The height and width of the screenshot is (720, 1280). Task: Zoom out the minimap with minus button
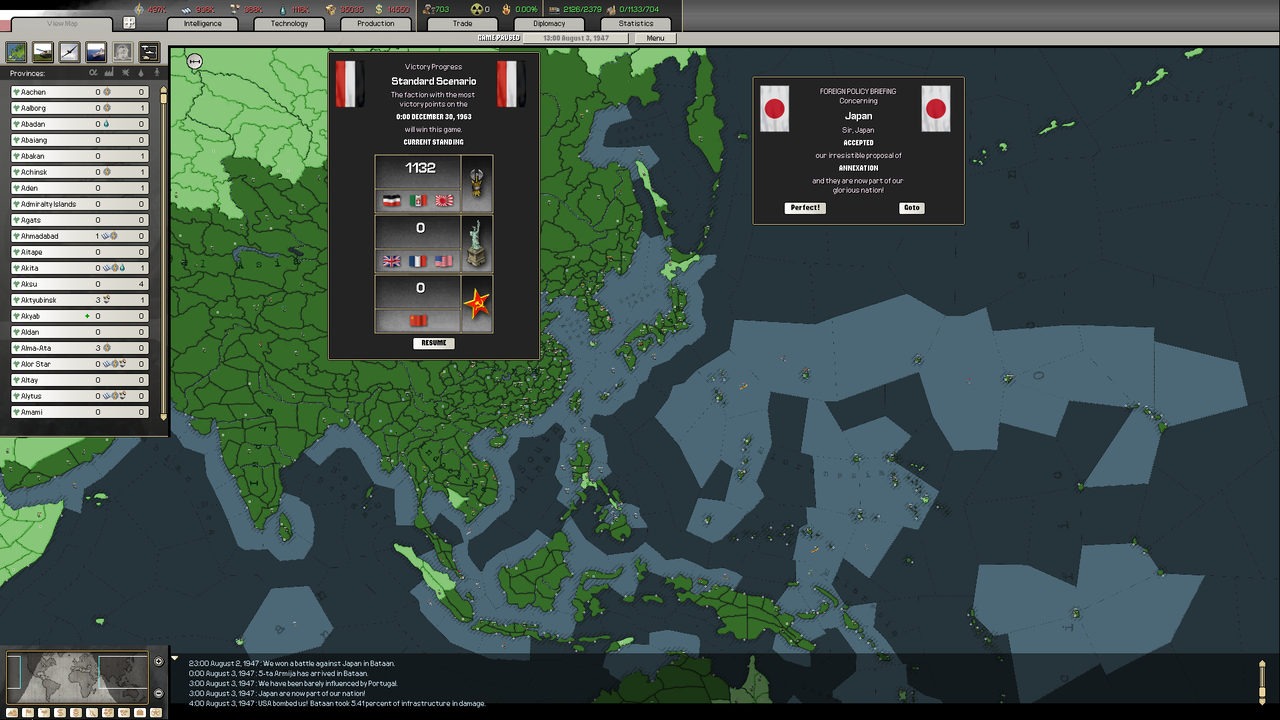pyautogui.click(x=158, y=693)
